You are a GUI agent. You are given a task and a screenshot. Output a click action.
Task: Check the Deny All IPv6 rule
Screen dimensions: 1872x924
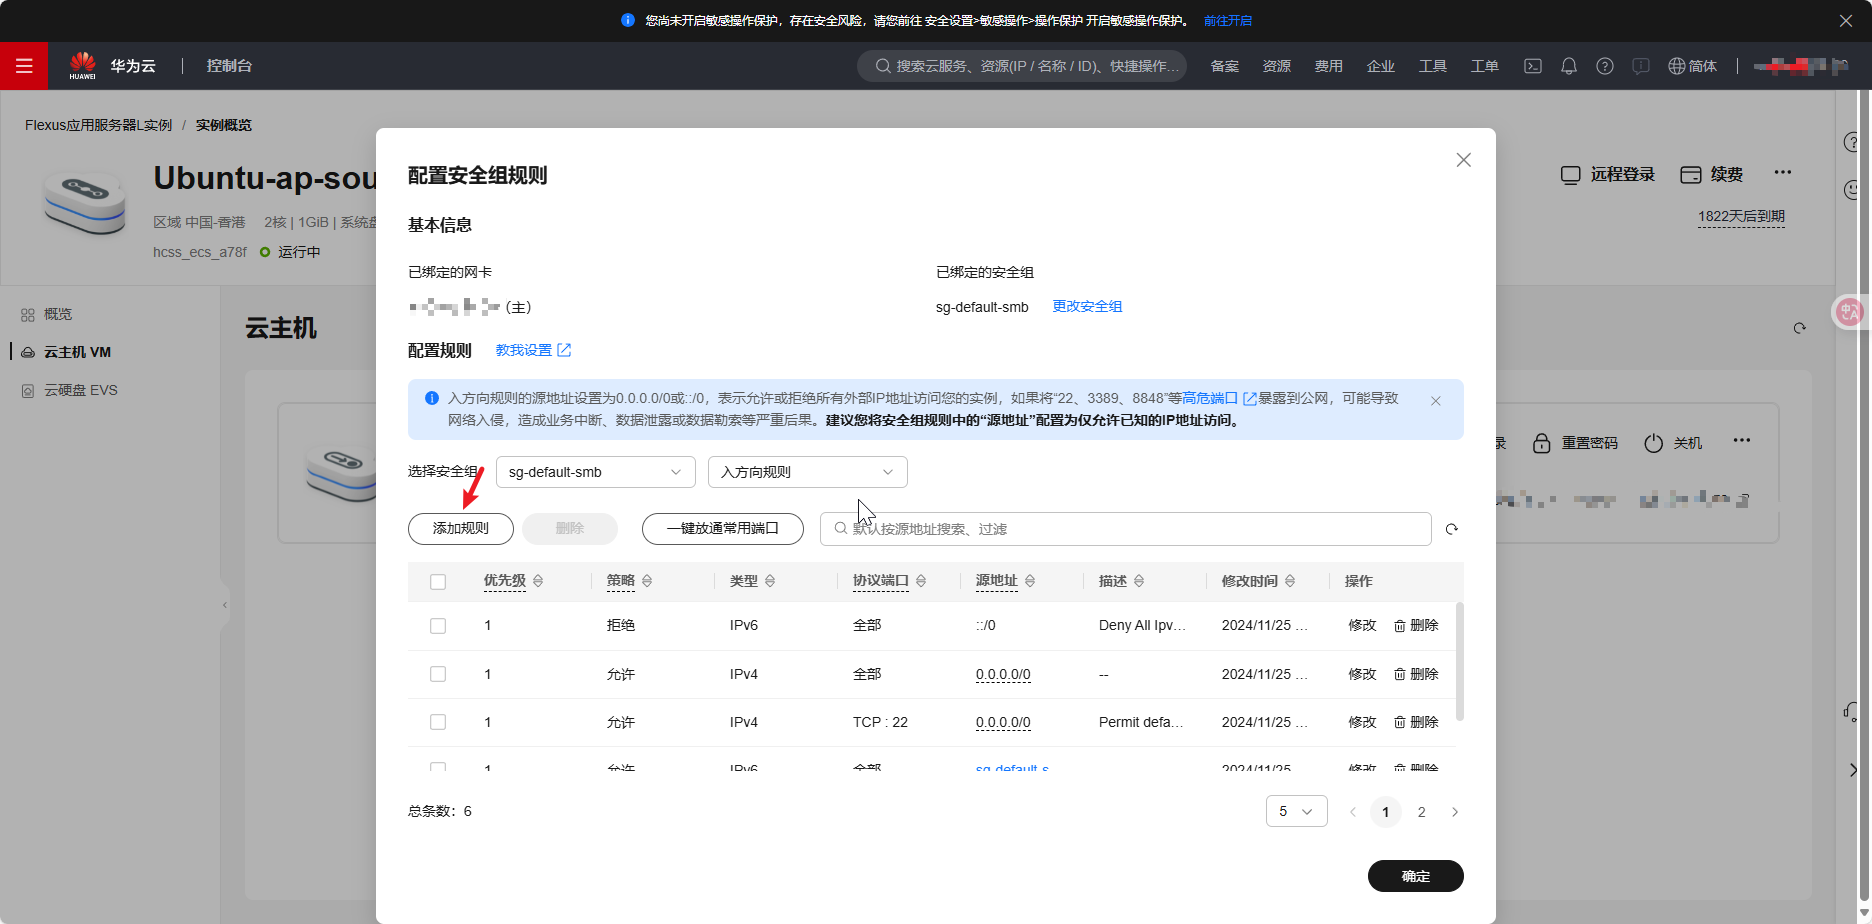point(438,626)
